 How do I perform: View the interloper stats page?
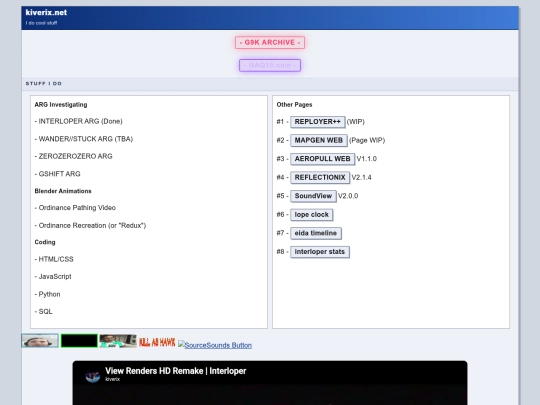(x=320, y=252)
